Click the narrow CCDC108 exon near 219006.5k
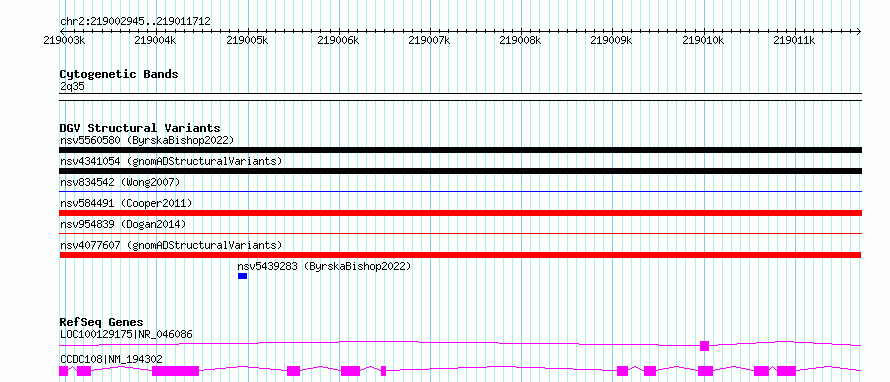 384,371
